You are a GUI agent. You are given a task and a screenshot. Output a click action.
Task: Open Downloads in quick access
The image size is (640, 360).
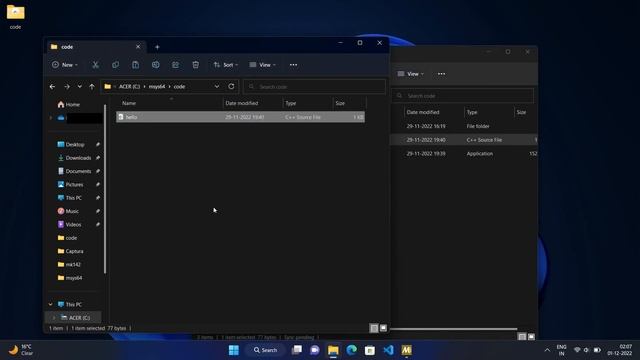[x=74, y=158]
